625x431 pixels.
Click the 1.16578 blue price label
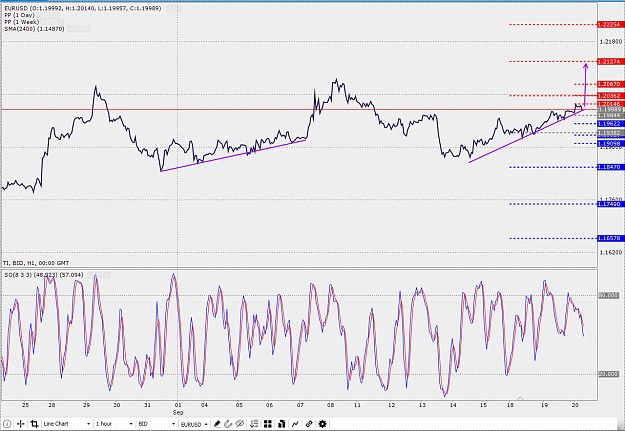[x=610, y=238]
